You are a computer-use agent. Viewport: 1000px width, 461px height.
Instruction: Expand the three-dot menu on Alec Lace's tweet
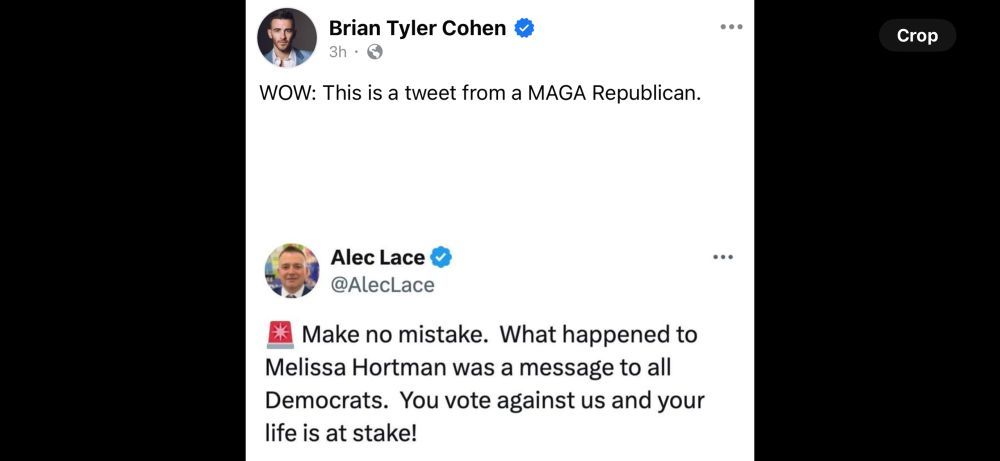(722, 257)
